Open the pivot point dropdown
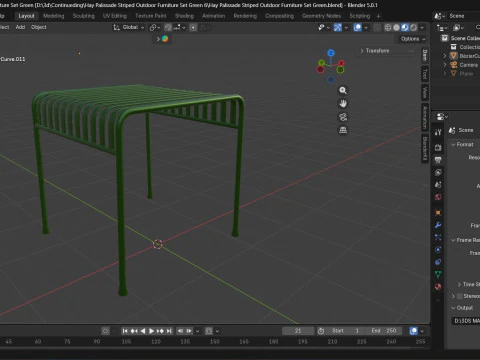The height and width of the screenshot is (360, 480). (x=155, y=27)
